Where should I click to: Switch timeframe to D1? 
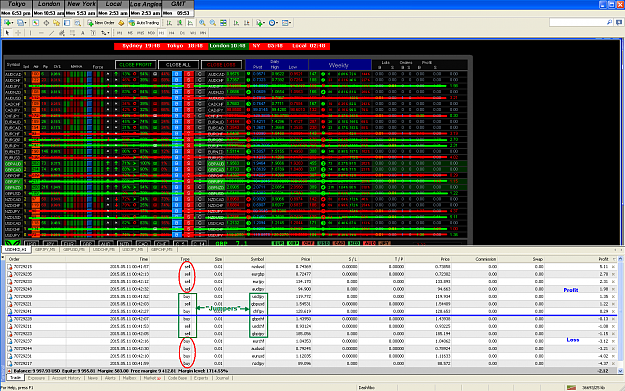point(182,33)
